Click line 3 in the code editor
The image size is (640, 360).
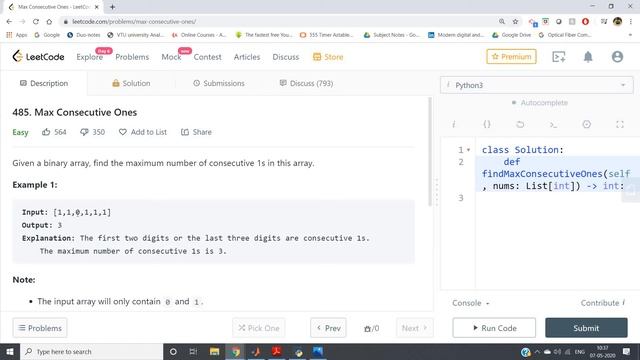(558, 198)
